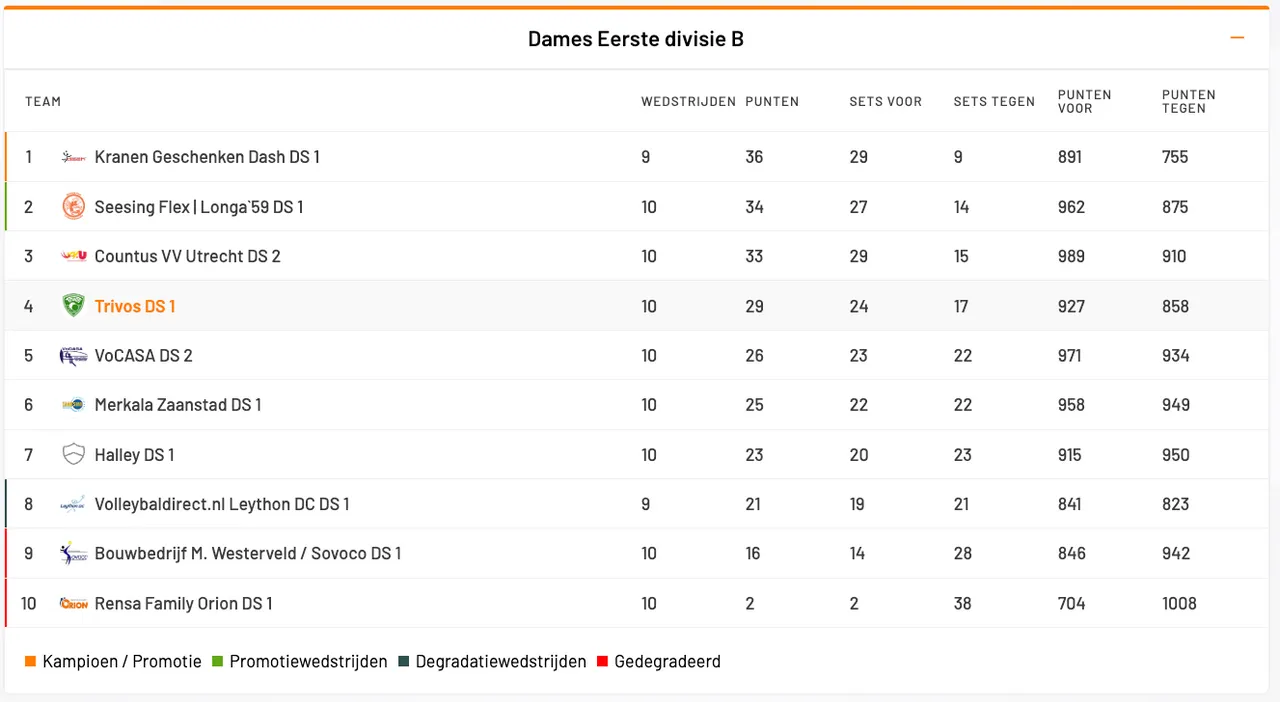The width and height of the screenshot is (1280, 702).
Task: Click the green Trivos shield logo
Action: pos(73,306)
